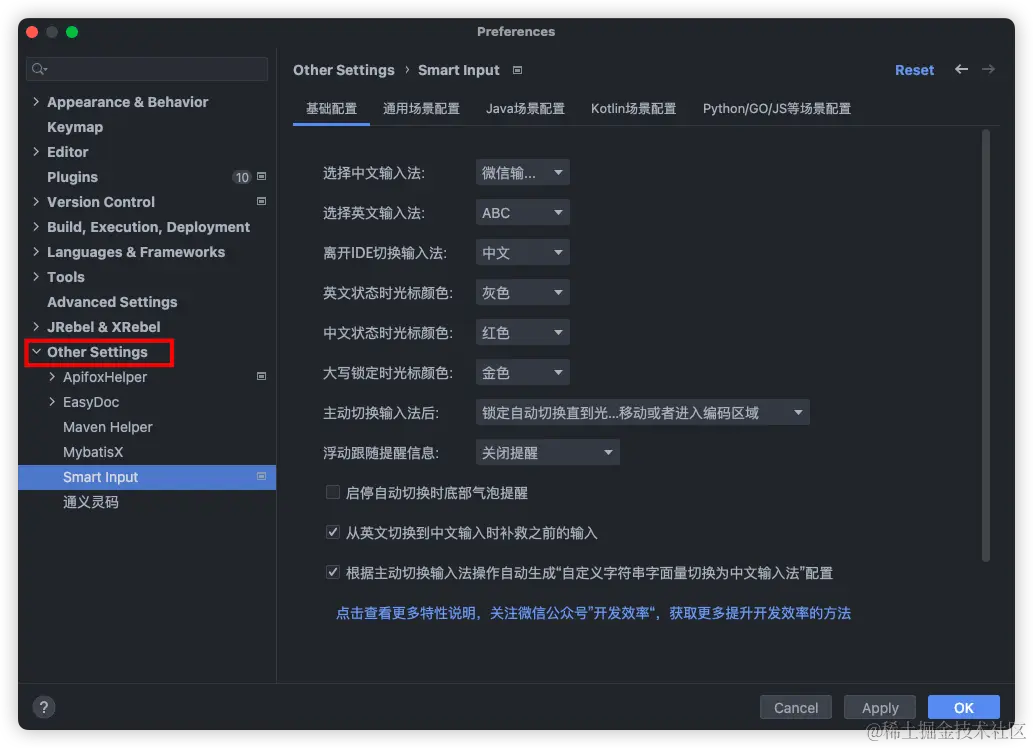Click the Smart Input breadcrumb text
Screen dimensions: 1033x748
[x=459, y=70]
